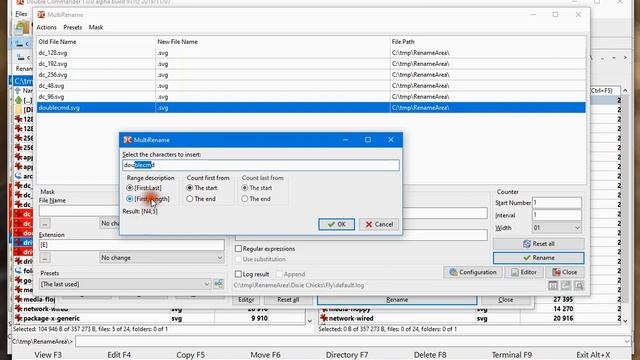The height and width of the screenshot is (360, 640).
Task: Enable the Regular expressions checkbox
Action: click(x=265, y=249)
